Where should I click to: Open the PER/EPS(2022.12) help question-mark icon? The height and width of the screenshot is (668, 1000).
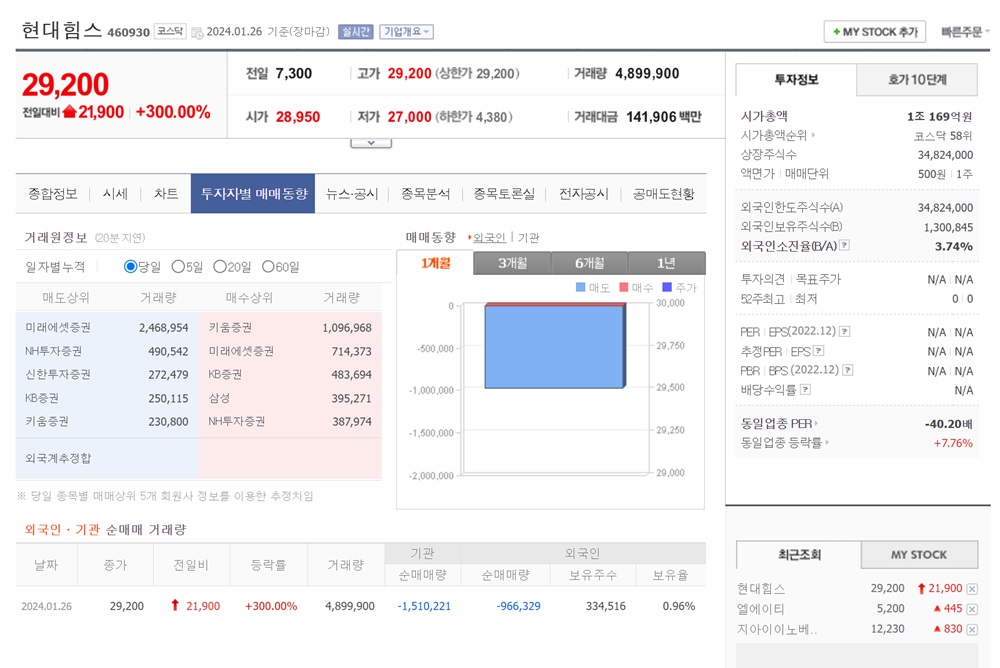(x=845, y=331)
